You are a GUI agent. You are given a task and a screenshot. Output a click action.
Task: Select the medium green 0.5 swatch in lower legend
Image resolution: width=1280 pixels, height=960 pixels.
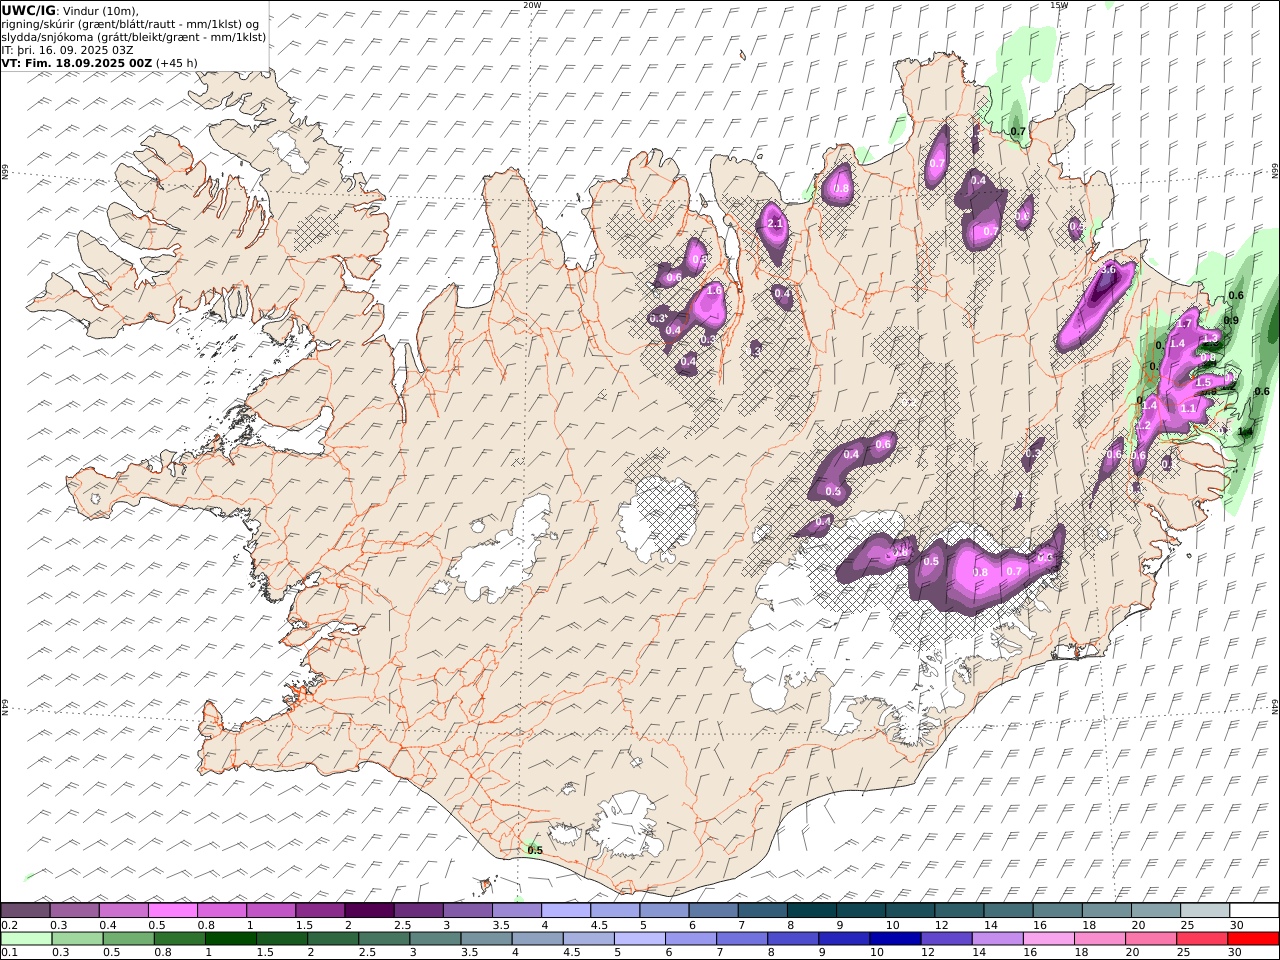[128, 939]
